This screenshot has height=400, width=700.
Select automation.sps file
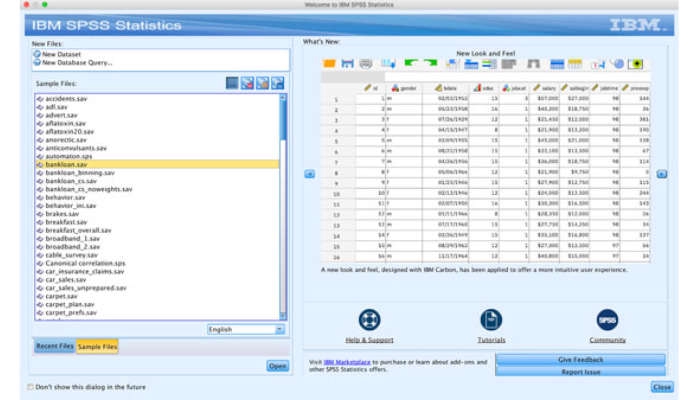[x=157, y=156]
